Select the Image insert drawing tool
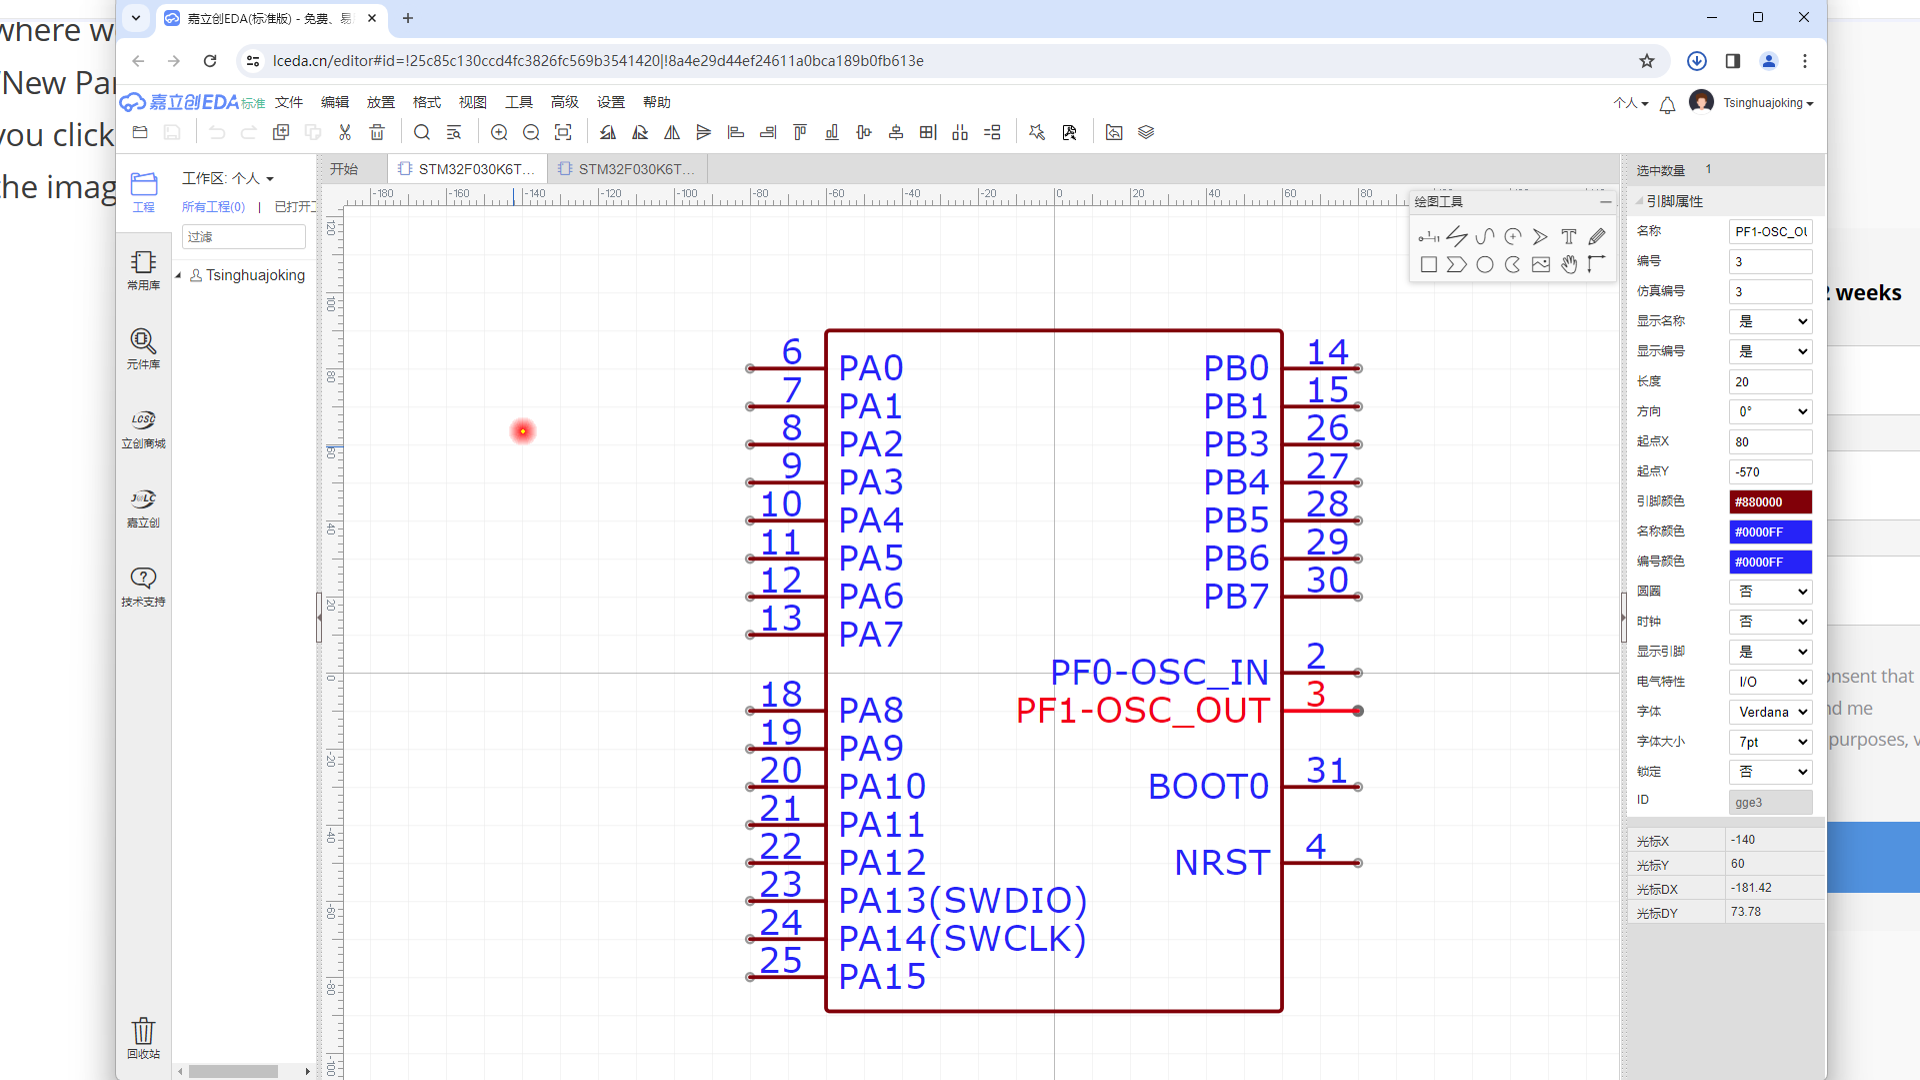The height and width of the screenshot is (1080, 1920). pos(1541,265)
